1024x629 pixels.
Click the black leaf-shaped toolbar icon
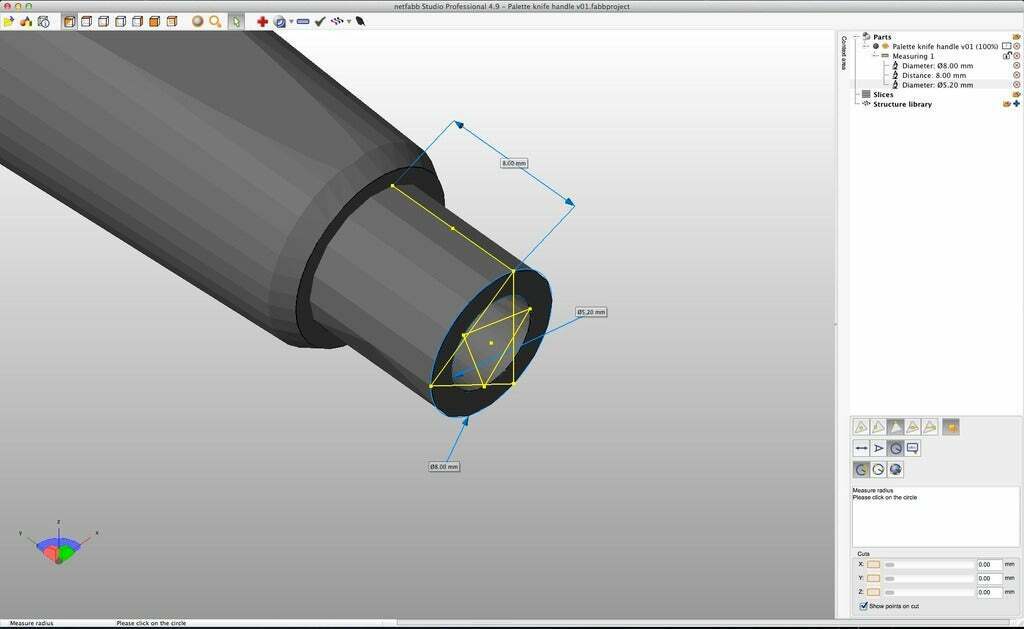360,22
